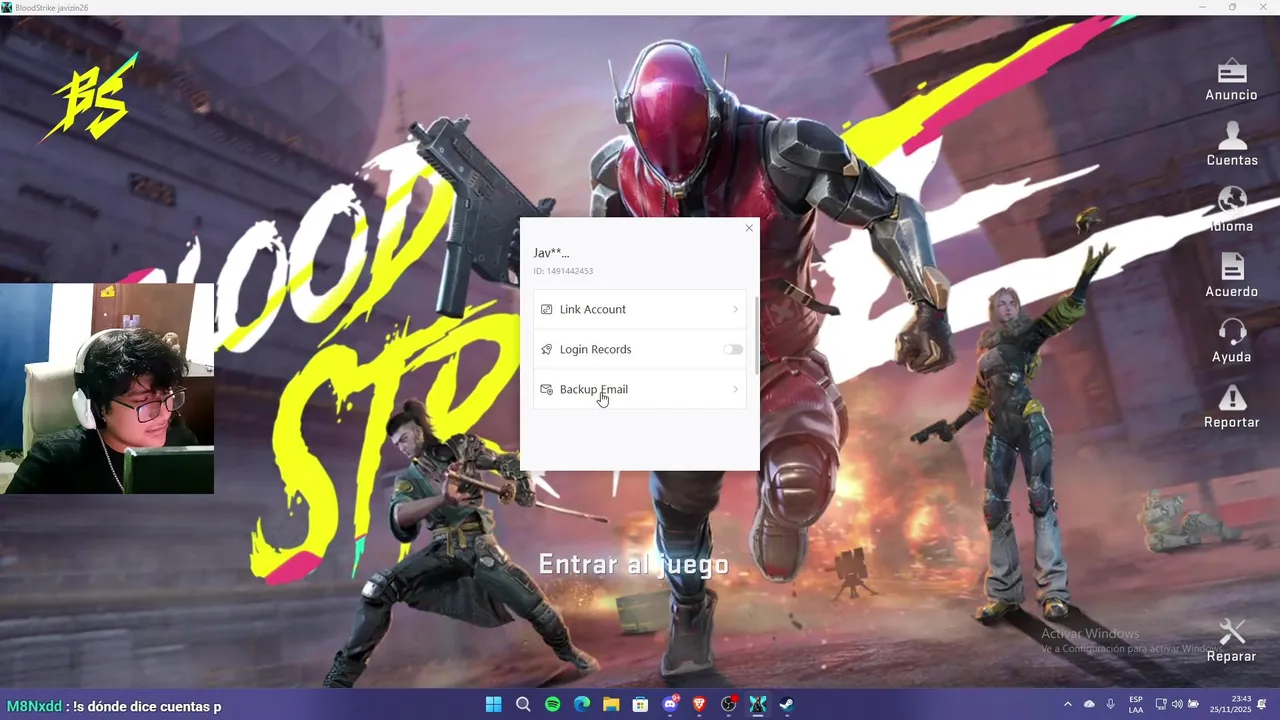Click the Login Records rocket icon
This screenshot has height=720, width=1280.
[x=546, y=349]
